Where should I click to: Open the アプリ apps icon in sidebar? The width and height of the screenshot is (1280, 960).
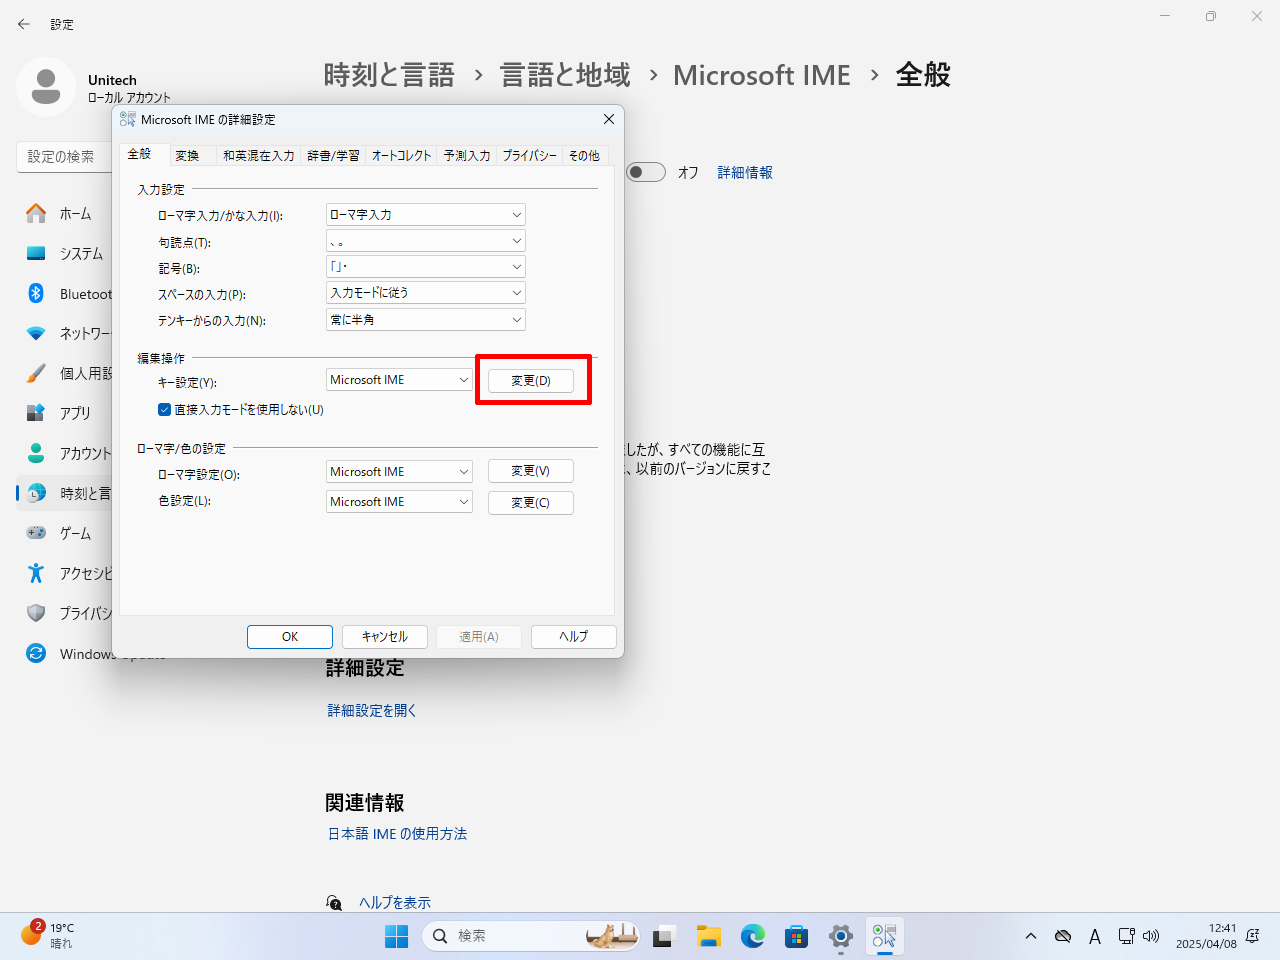[x=36, y=413]
